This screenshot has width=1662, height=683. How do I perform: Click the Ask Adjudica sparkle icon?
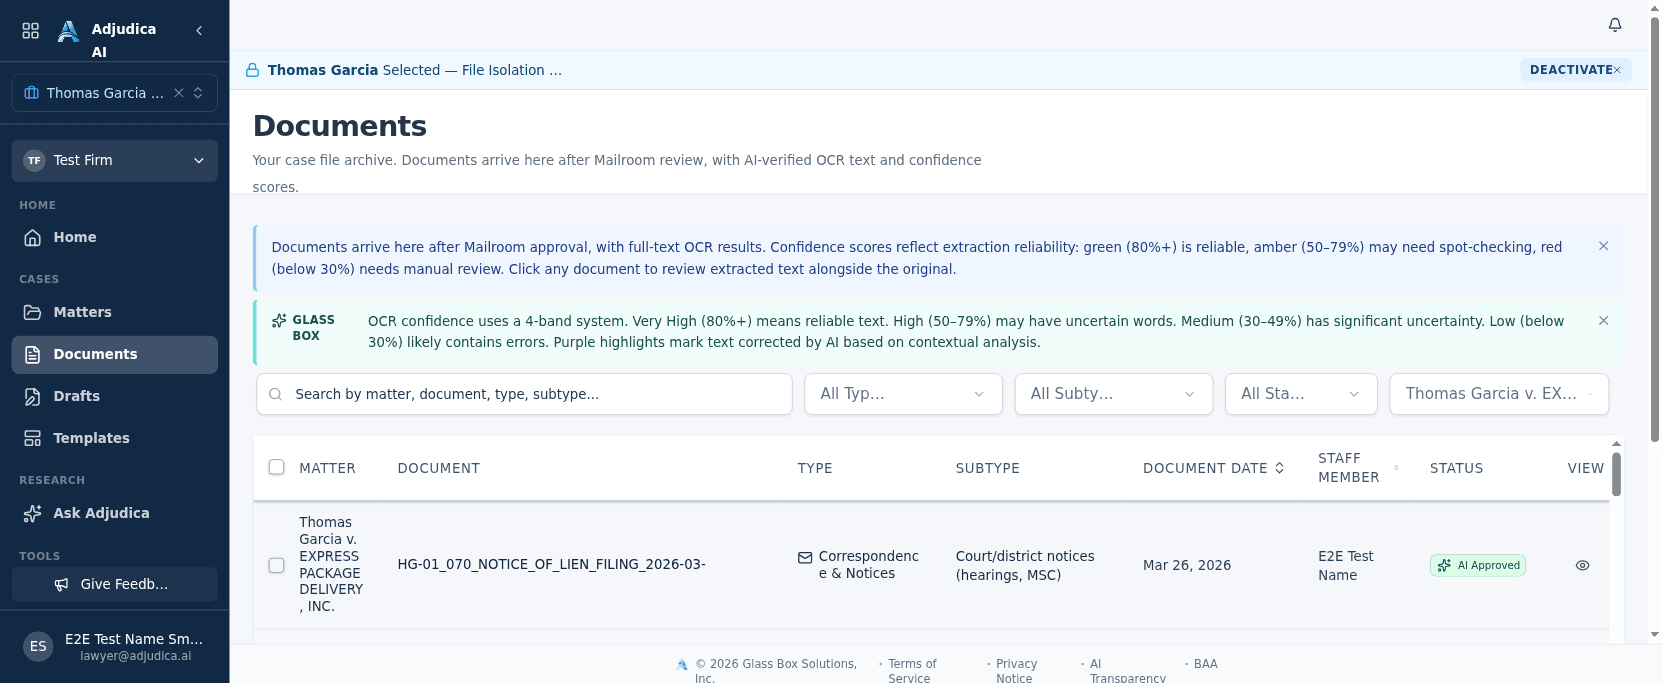pyautogui.click(x=32, y=514)
